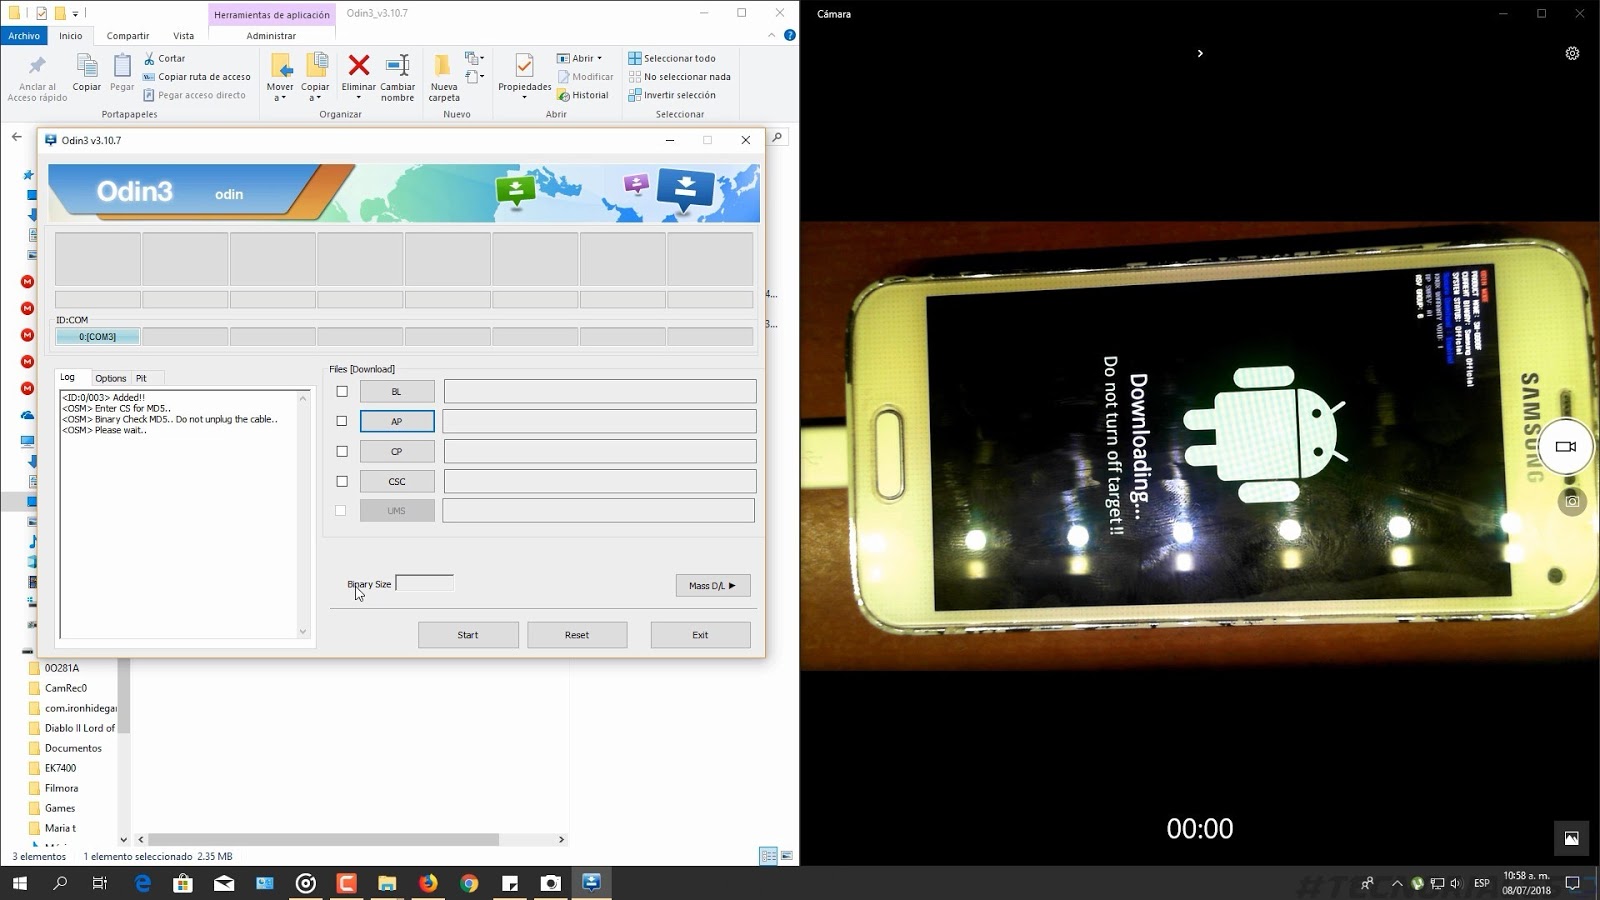Viewport: 1600px width, 900px height.
Task: Show hidden tray icons chevron
Action: [1397, 883]
